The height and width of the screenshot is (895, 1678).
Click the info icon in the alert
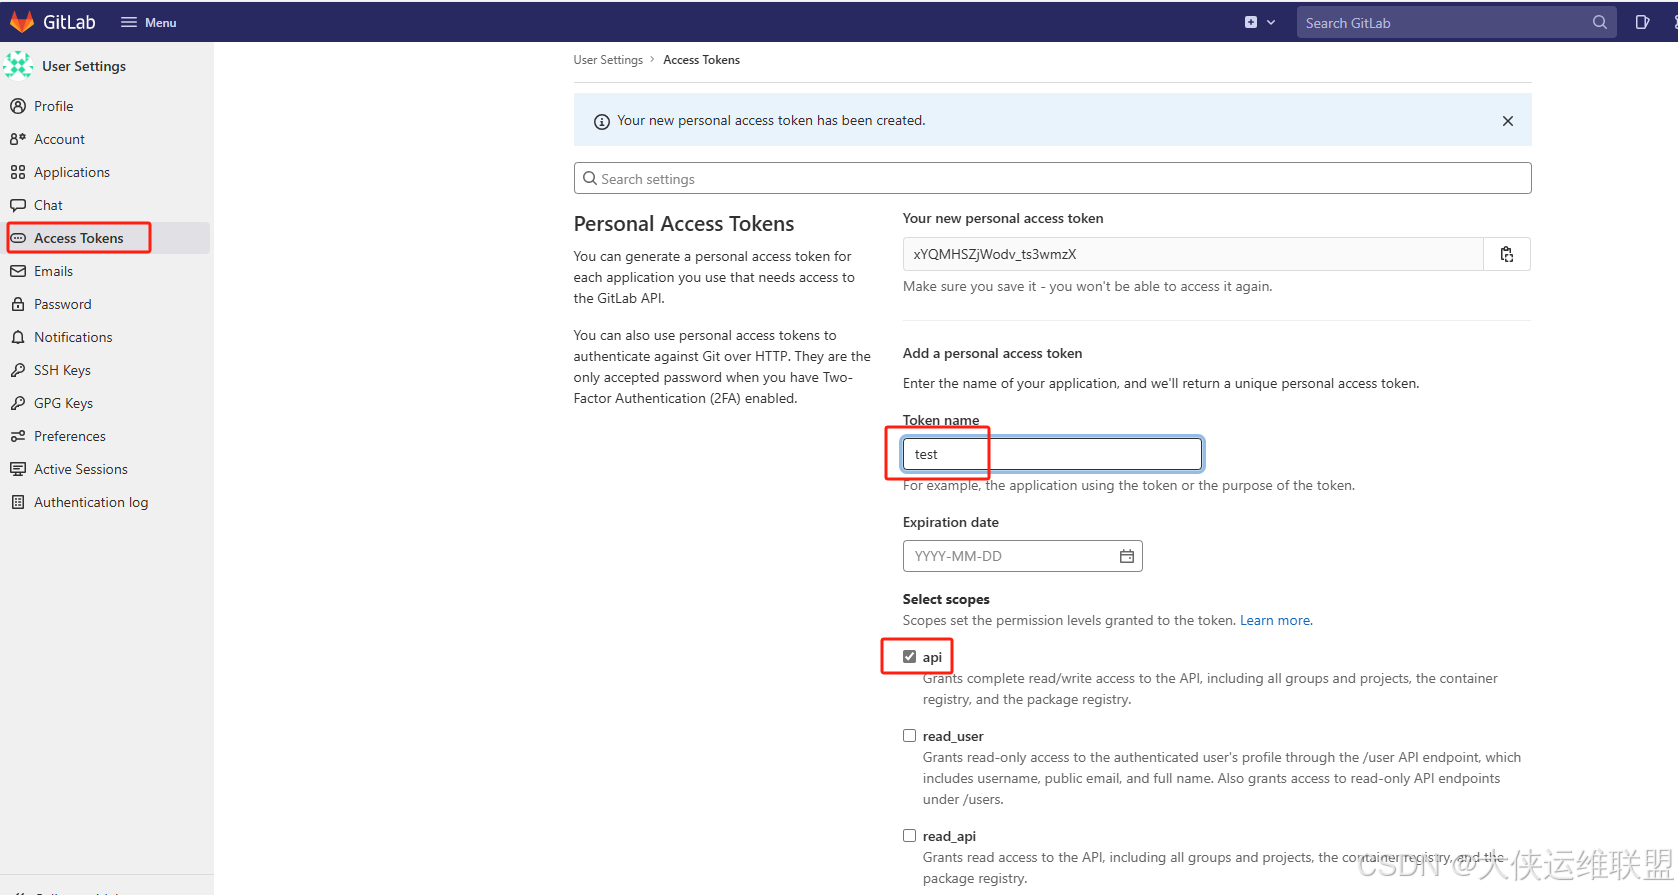[602, 122]
